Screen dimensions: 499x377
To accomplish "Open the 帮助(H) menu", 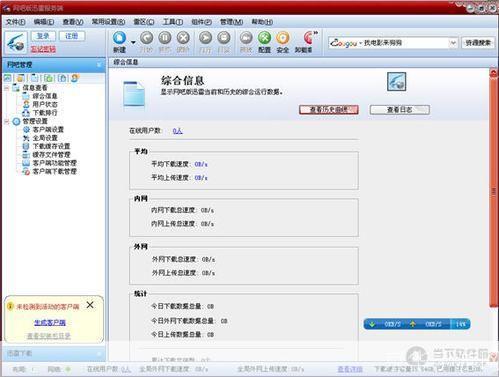I will 262,22.
